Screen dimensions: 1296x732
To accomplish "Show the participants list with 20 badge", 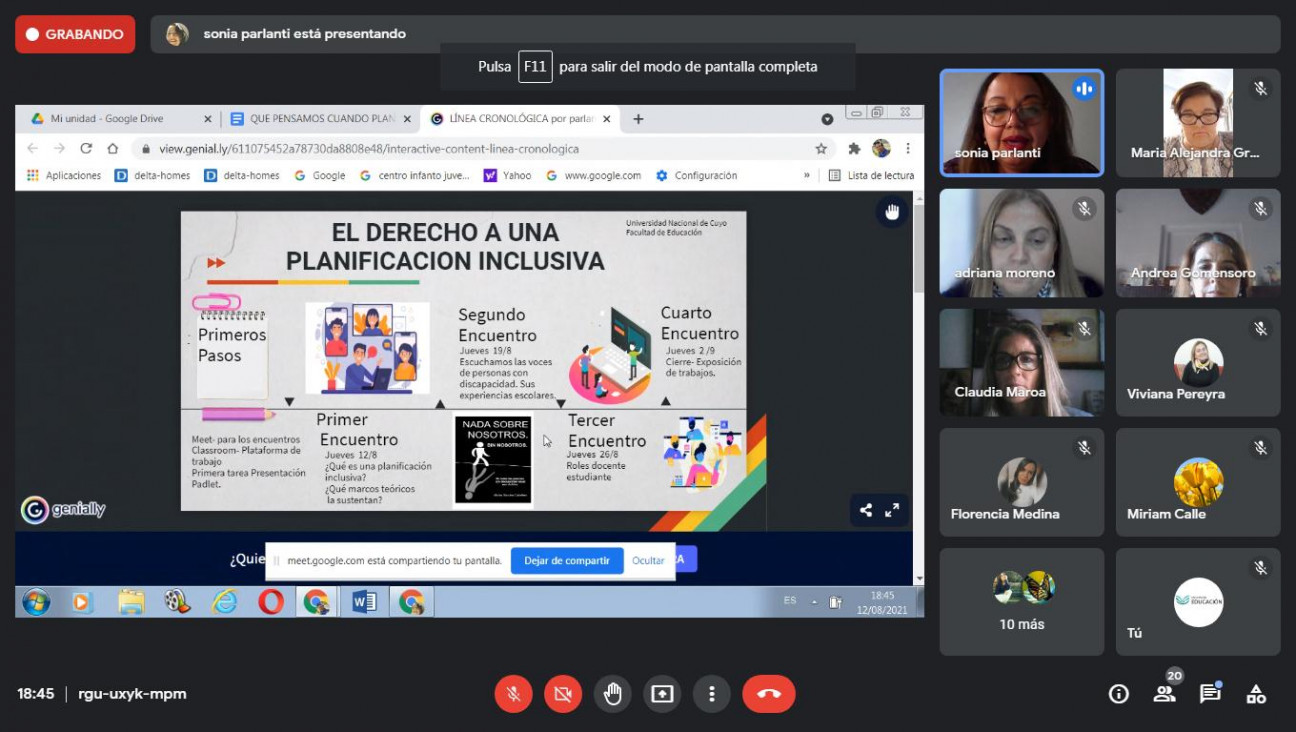I will [1164, 693].
